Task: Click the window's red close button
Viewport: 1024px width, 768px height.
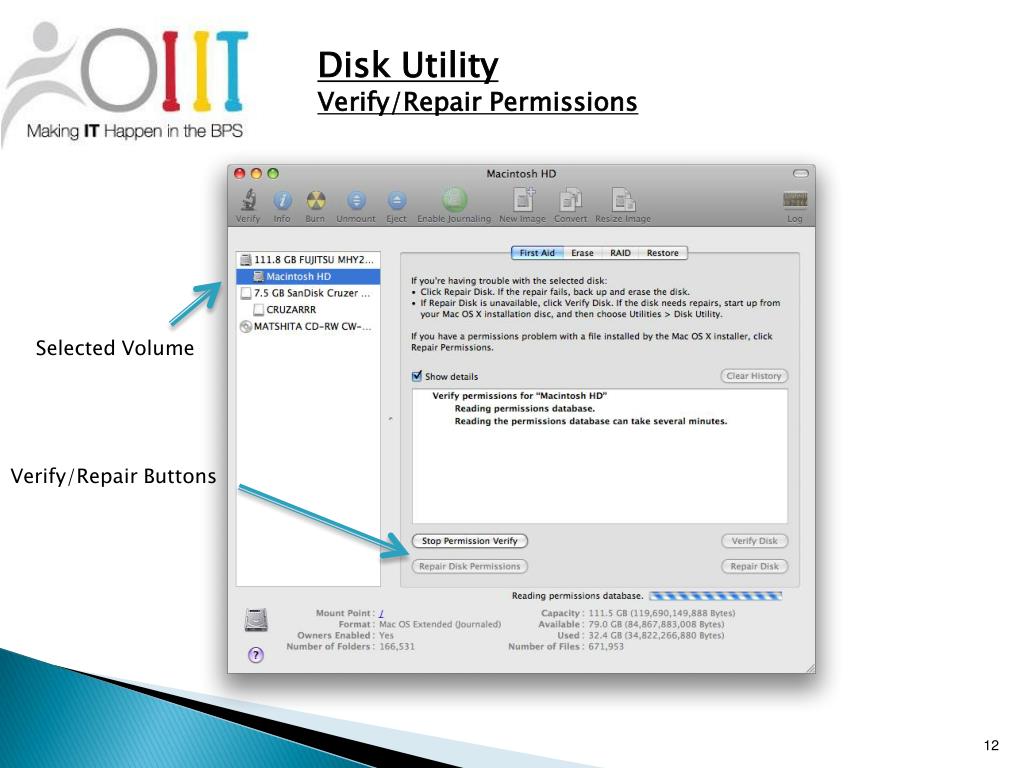Action: 240,174
